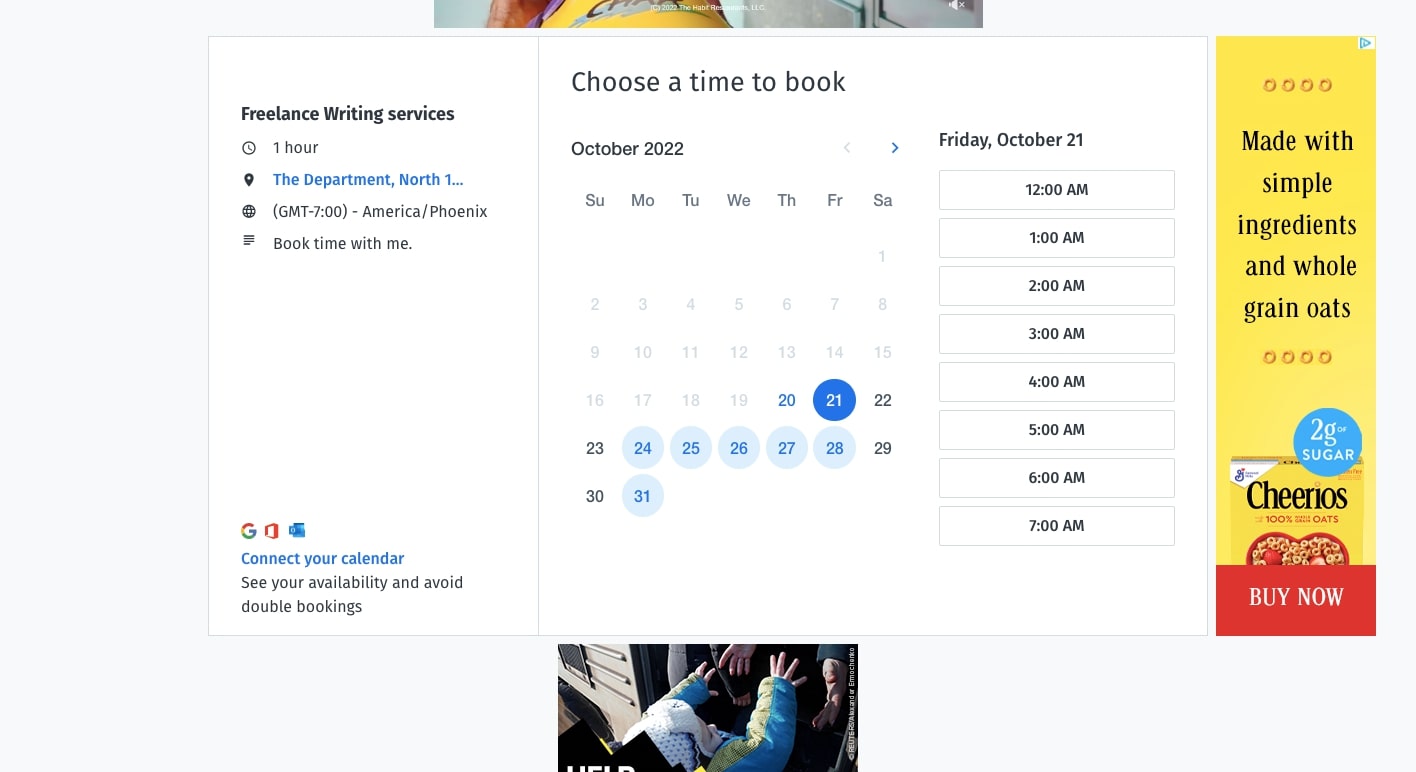This screenshot has width=1416, height=772.
Task: Select October 31 on the calendar
Action: click(643, 496)
